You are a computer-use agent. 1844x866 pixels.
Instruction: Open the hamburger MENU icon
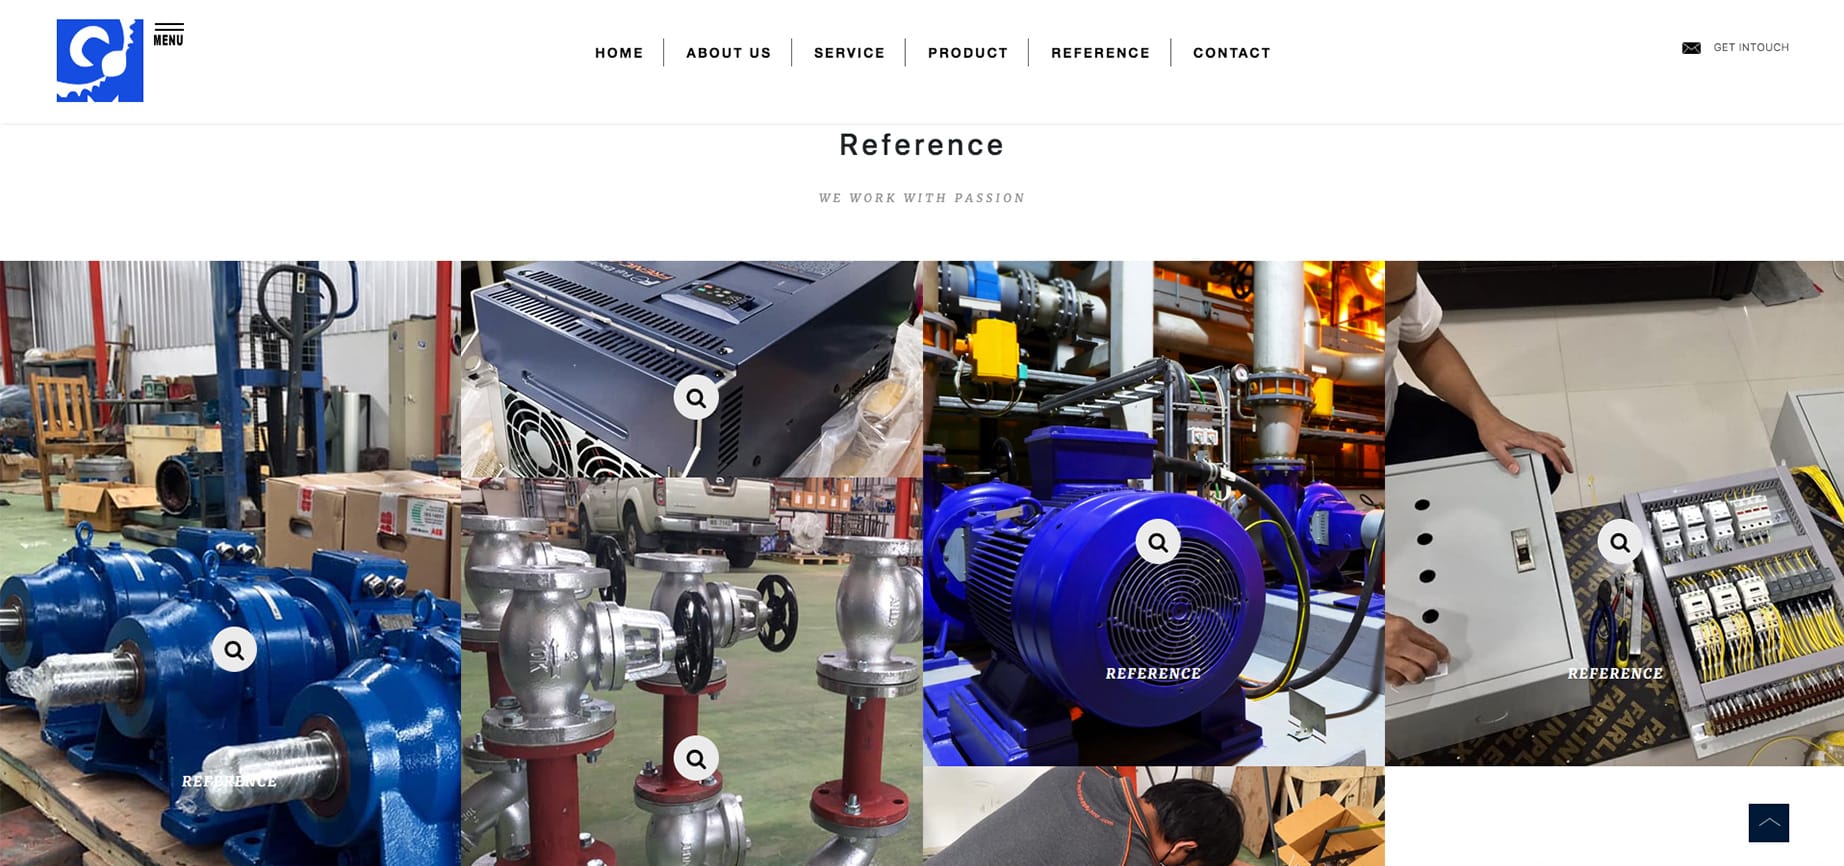168,35
